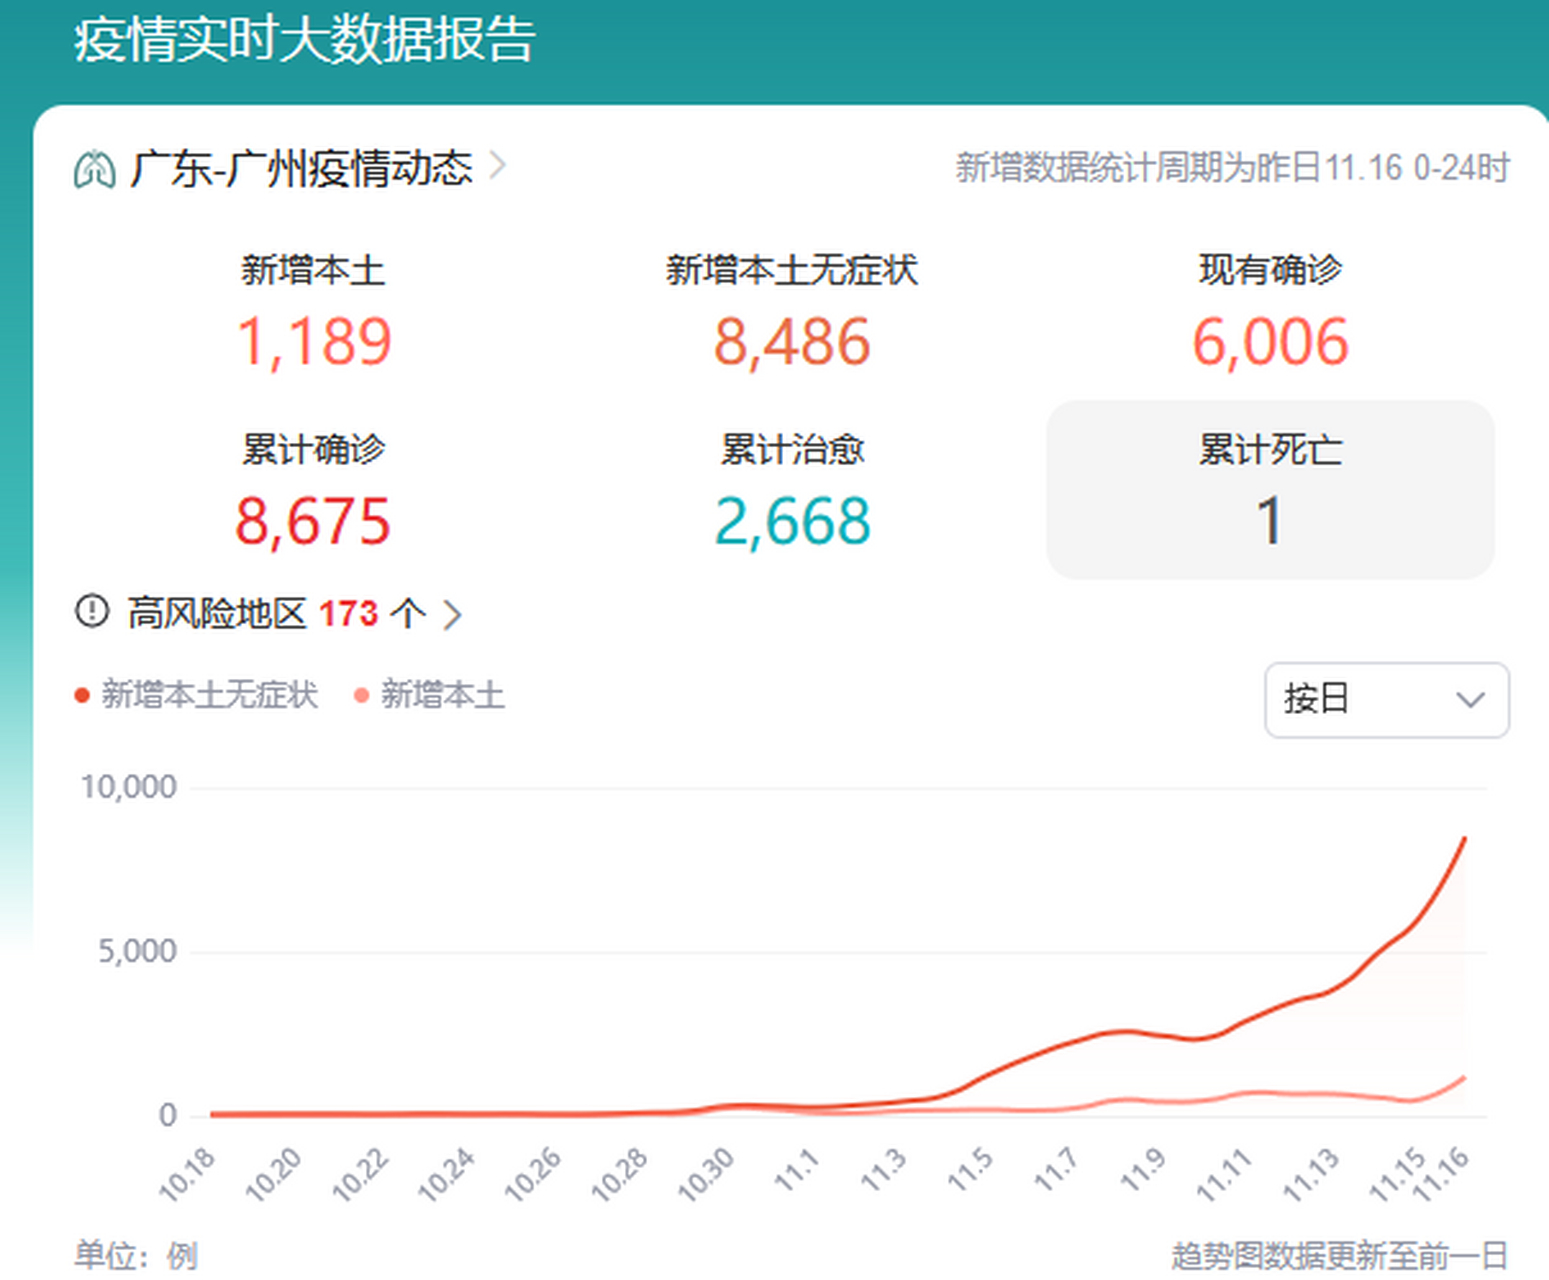Click the warning icon before 高风险地区

(91, 613)
